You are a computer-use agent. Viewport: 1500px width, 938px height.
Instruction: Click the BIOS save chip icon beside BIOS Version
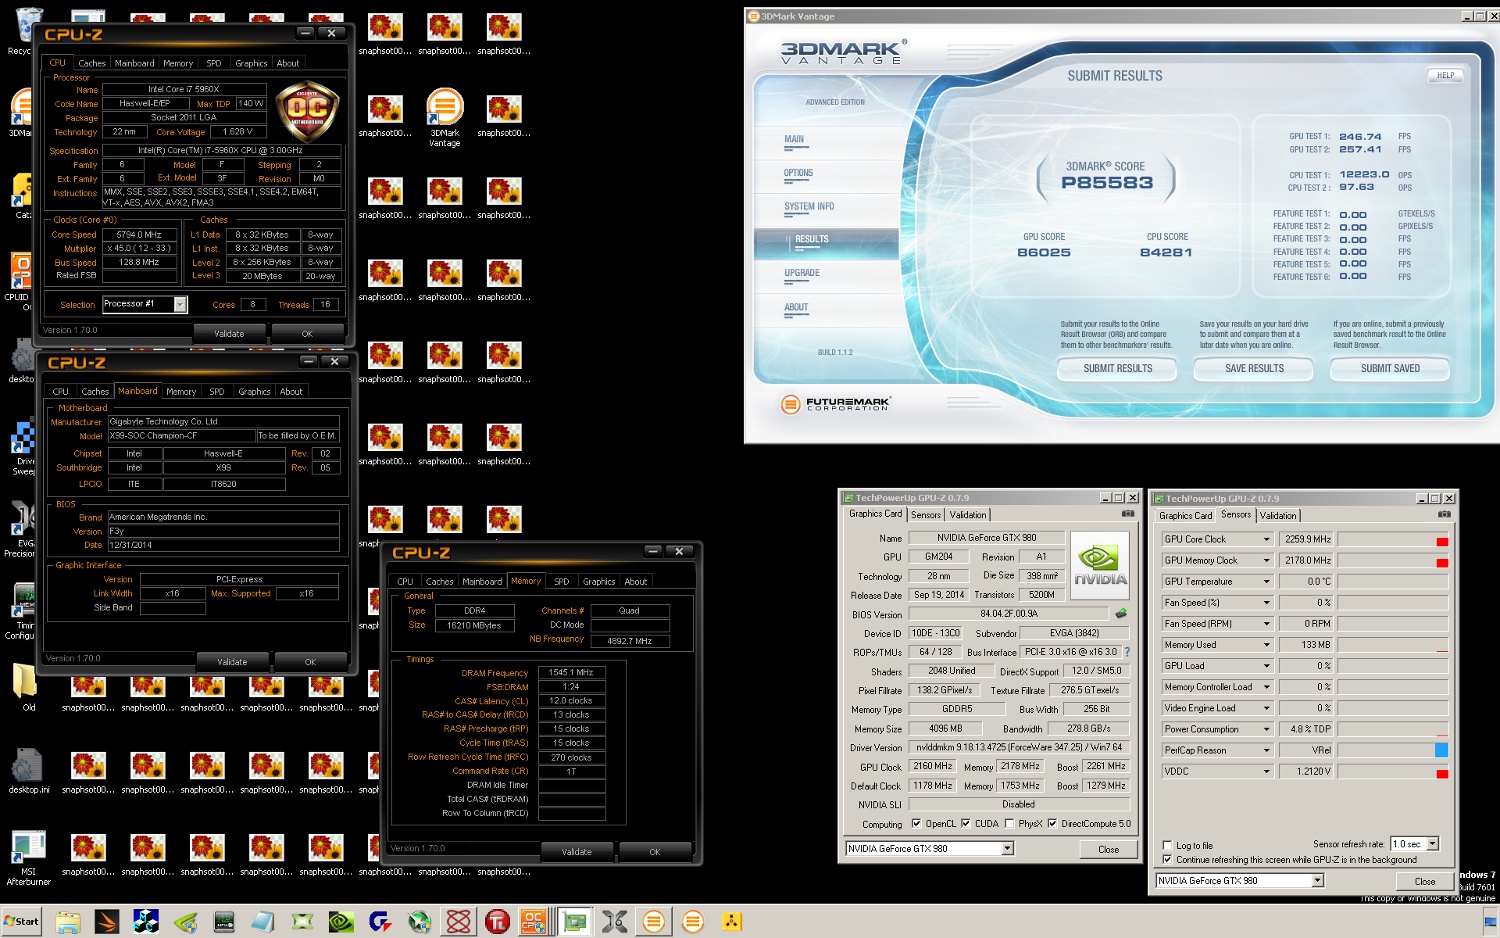point(1121,613)
